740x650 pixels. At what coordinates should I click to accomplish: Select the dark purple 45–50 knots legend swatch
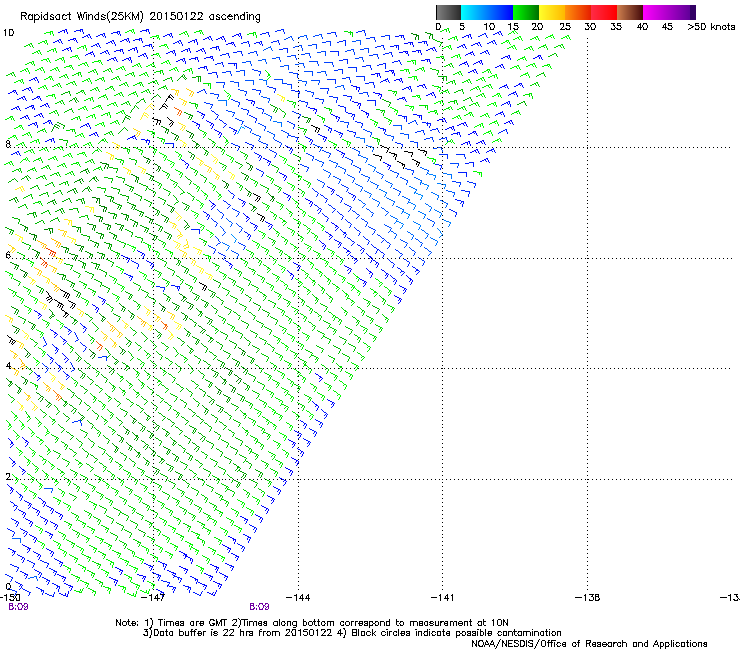682,12
